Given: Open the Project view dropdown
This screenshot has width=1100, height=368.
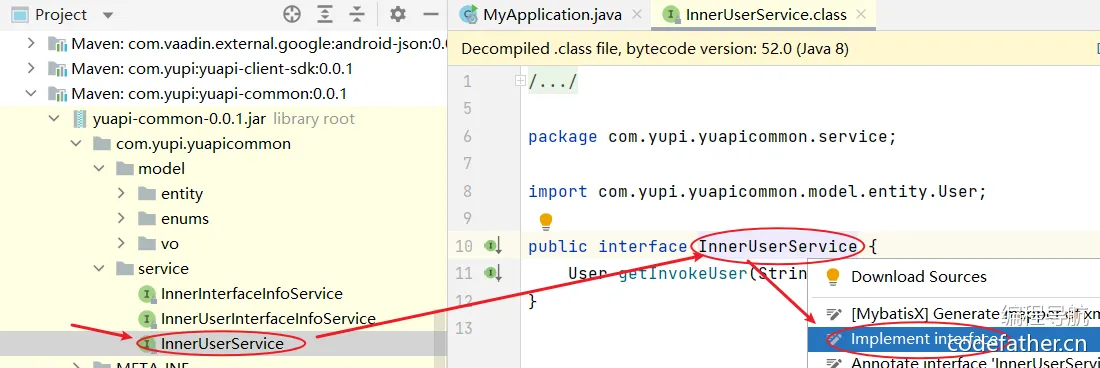Looking at the screenshot, I should point(107,15).
